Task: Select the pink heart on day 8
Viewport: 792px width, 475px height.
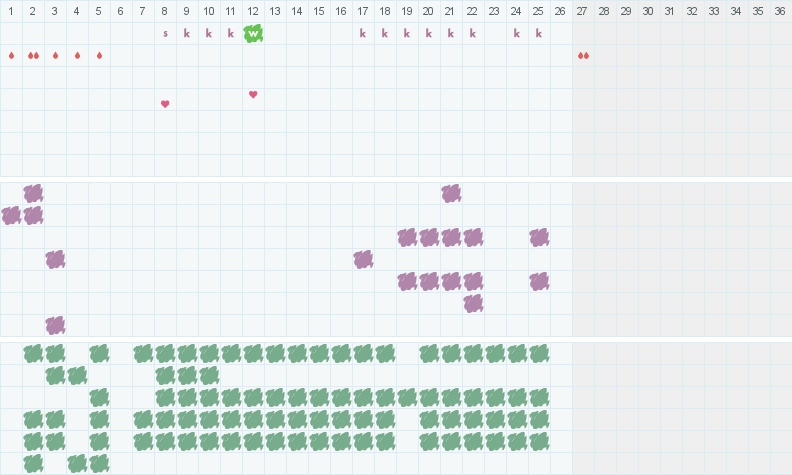Action: (x=165, y=104)
